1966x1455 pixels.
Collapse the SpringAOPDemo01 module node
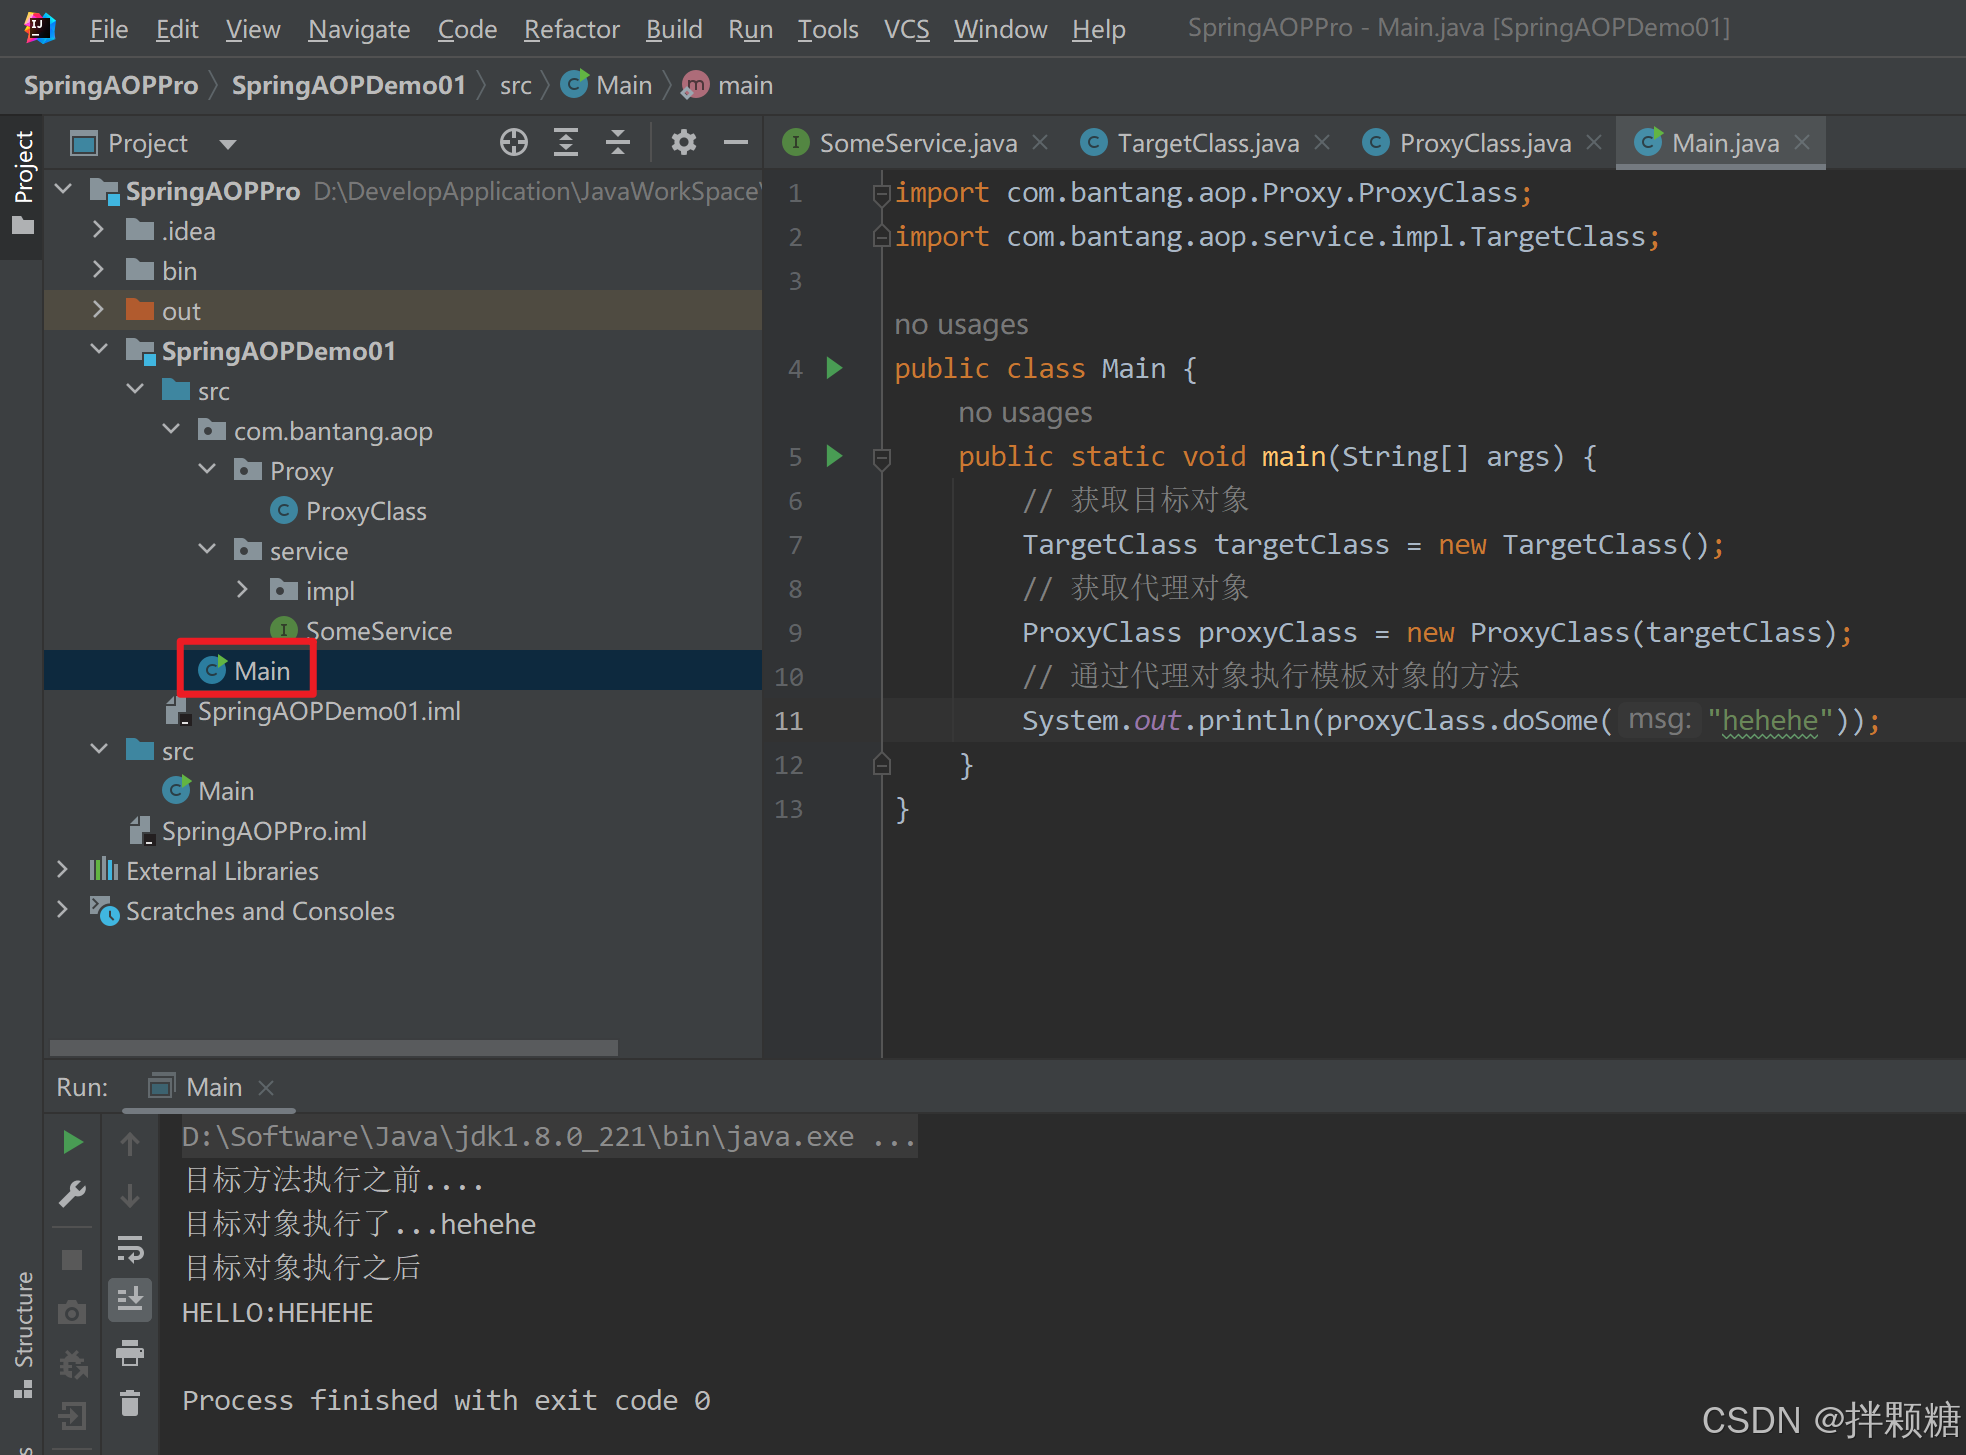(99, 350)
